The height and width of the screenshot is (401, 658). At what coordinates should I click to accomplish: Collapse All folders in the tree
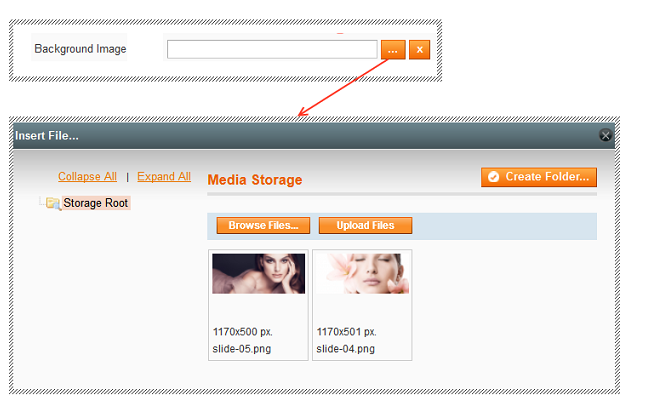click(87, 177)
